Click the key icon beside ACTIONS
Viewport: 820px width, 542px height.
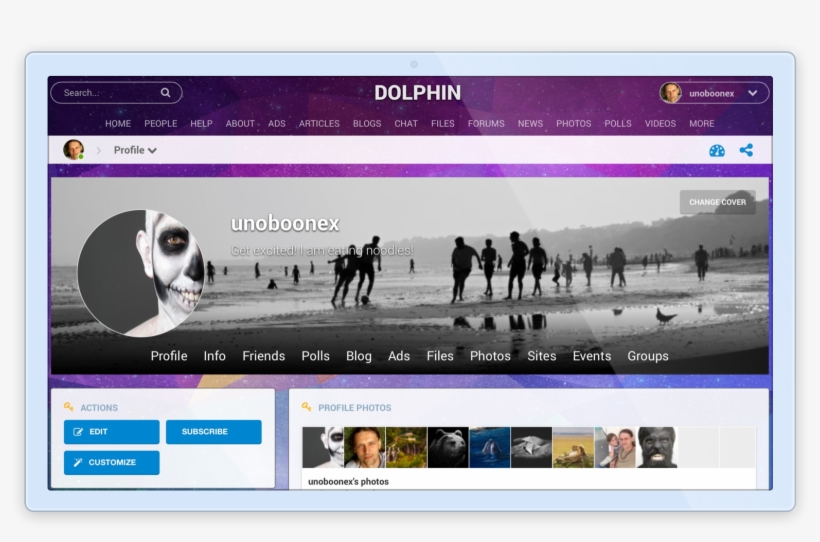tap(69, 406)
